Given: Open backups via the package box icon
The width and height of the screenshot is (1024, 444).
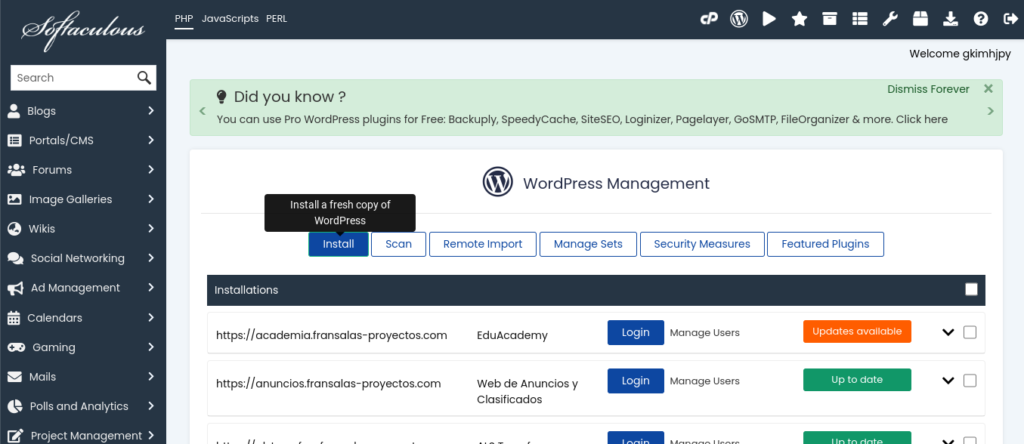Looking at the screenshot, I should point(920,19).
